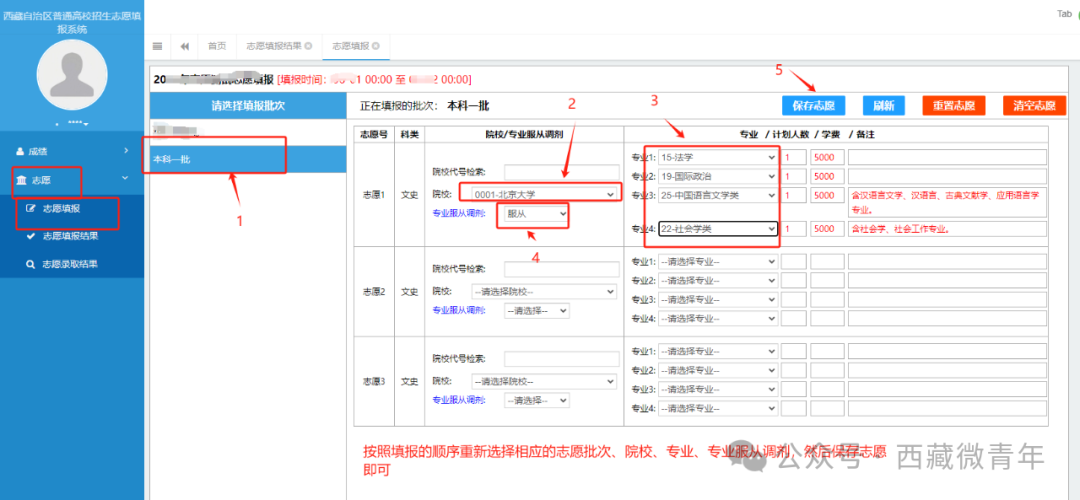Open the 成绩 sidebar menu

tap(72, 150)
